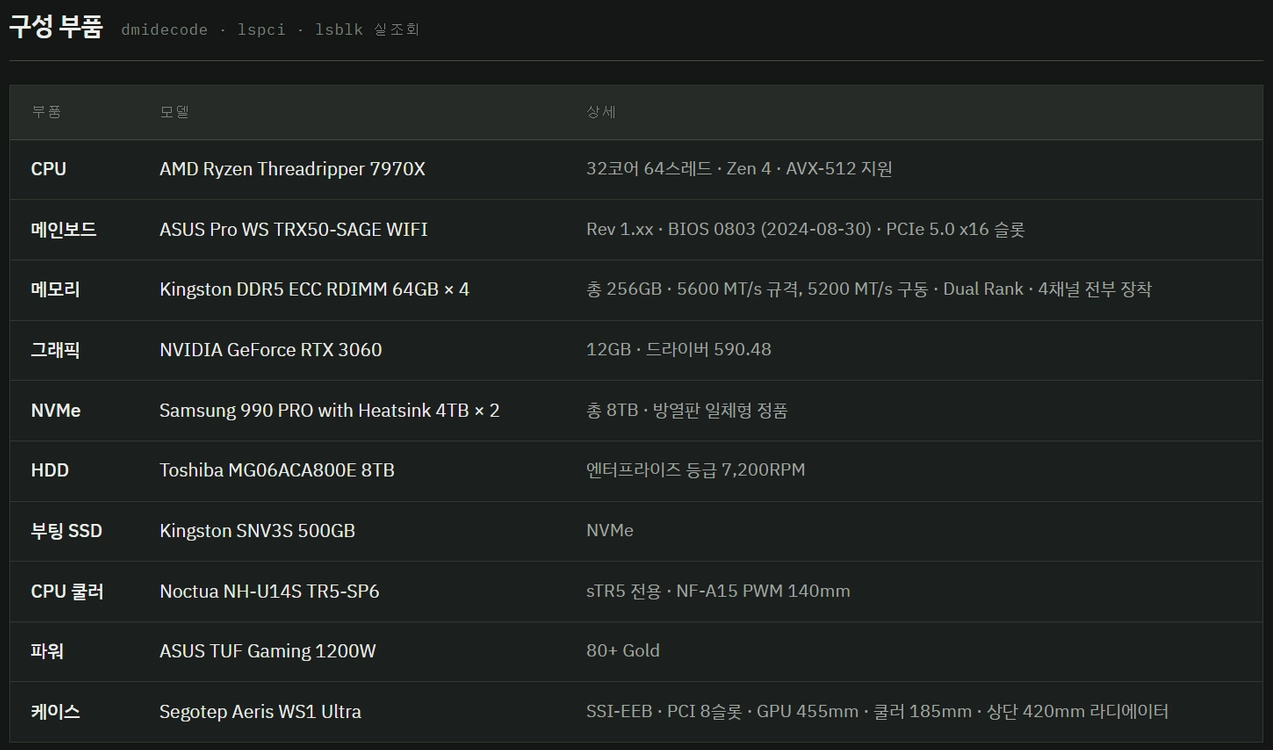The width and height of the screenshot is (1273, 750).
Task: Select Toshiba MG06ACA800E 8TB cell
Action: (x=277, y=470)
